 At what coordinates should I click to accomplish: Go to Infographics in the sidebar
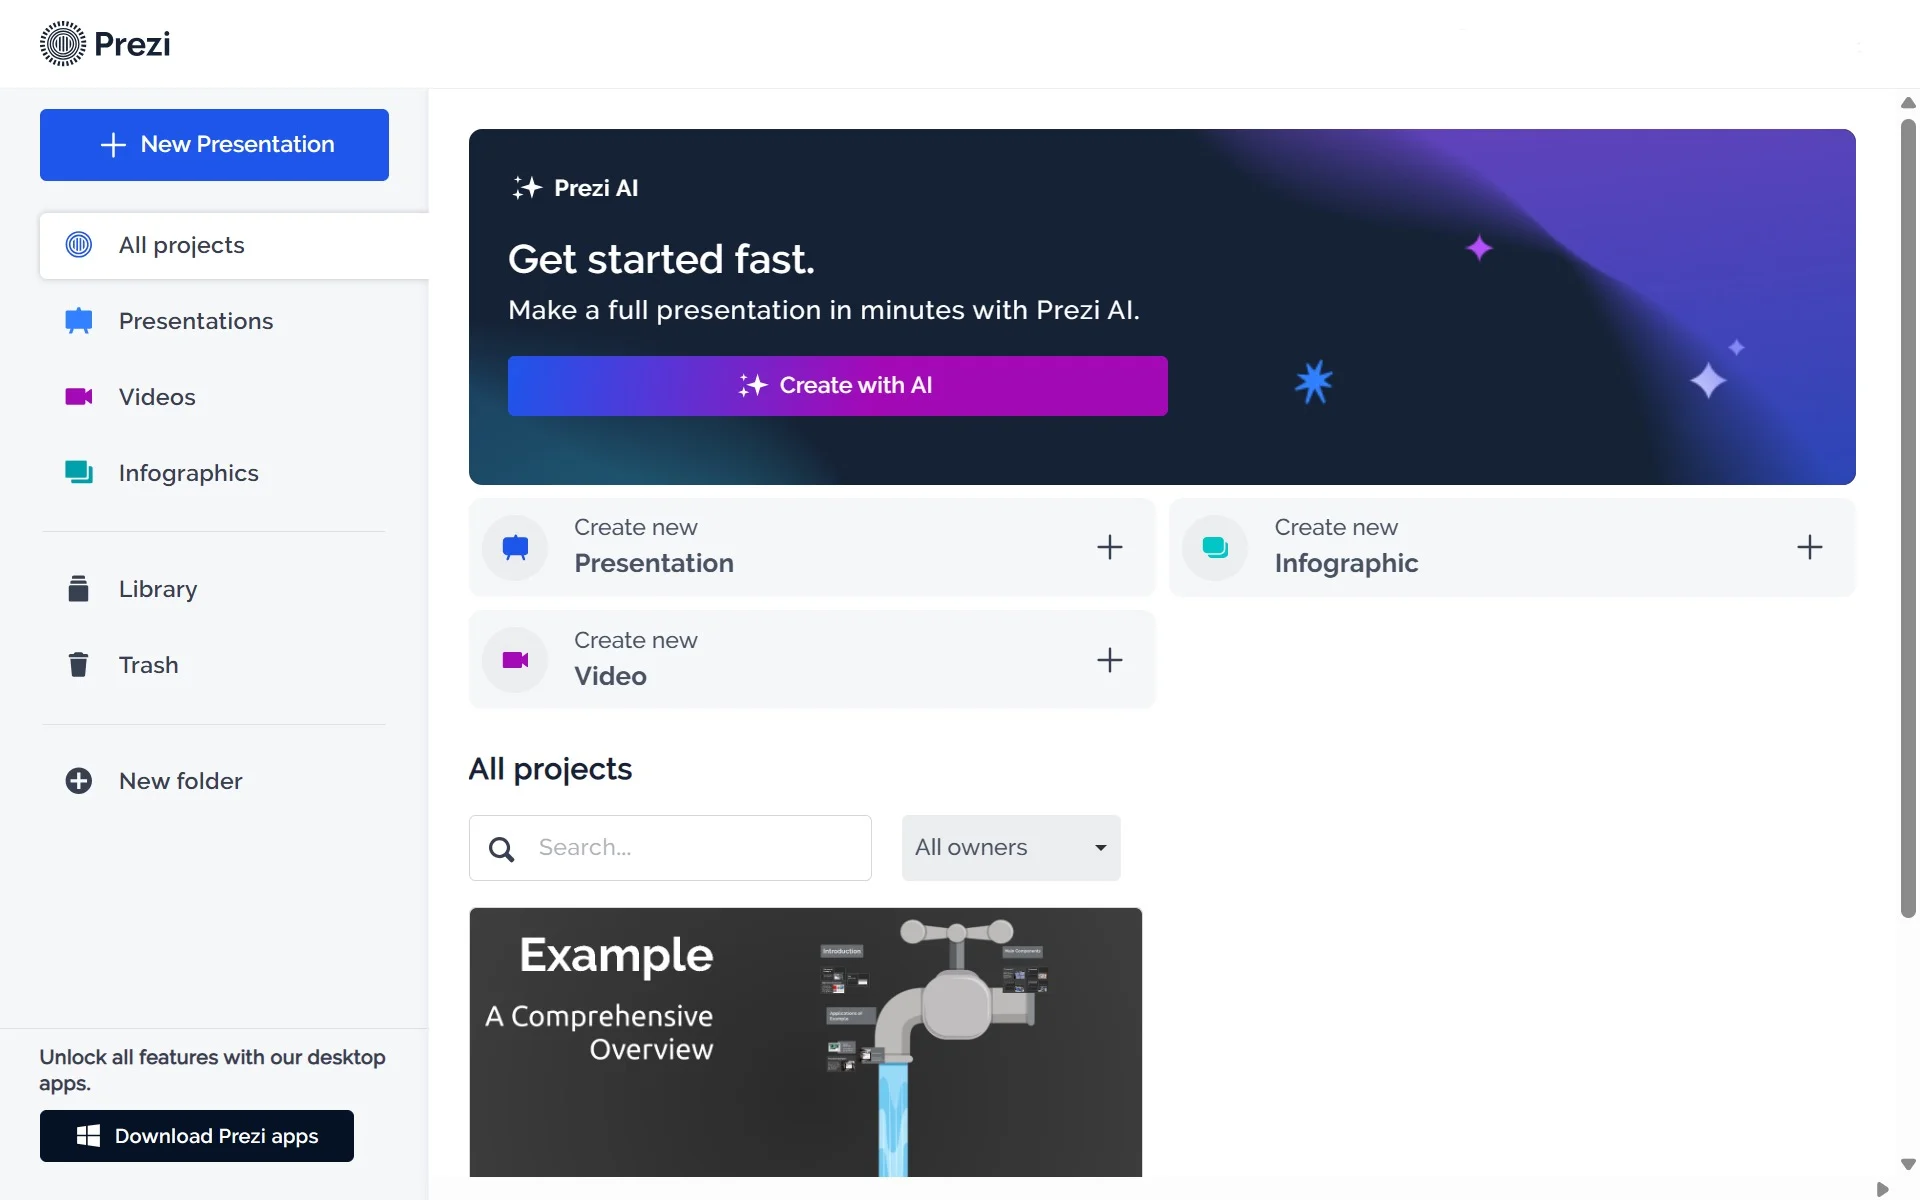188,473
